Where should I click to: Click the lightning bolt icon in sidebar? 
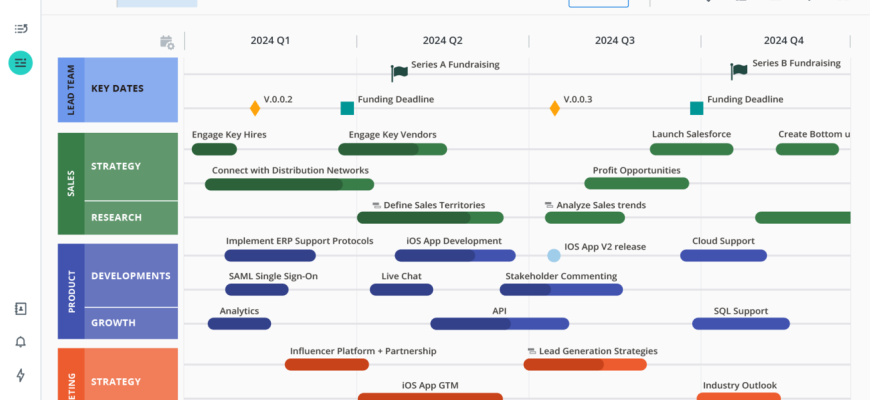click(x=21, y=376)
